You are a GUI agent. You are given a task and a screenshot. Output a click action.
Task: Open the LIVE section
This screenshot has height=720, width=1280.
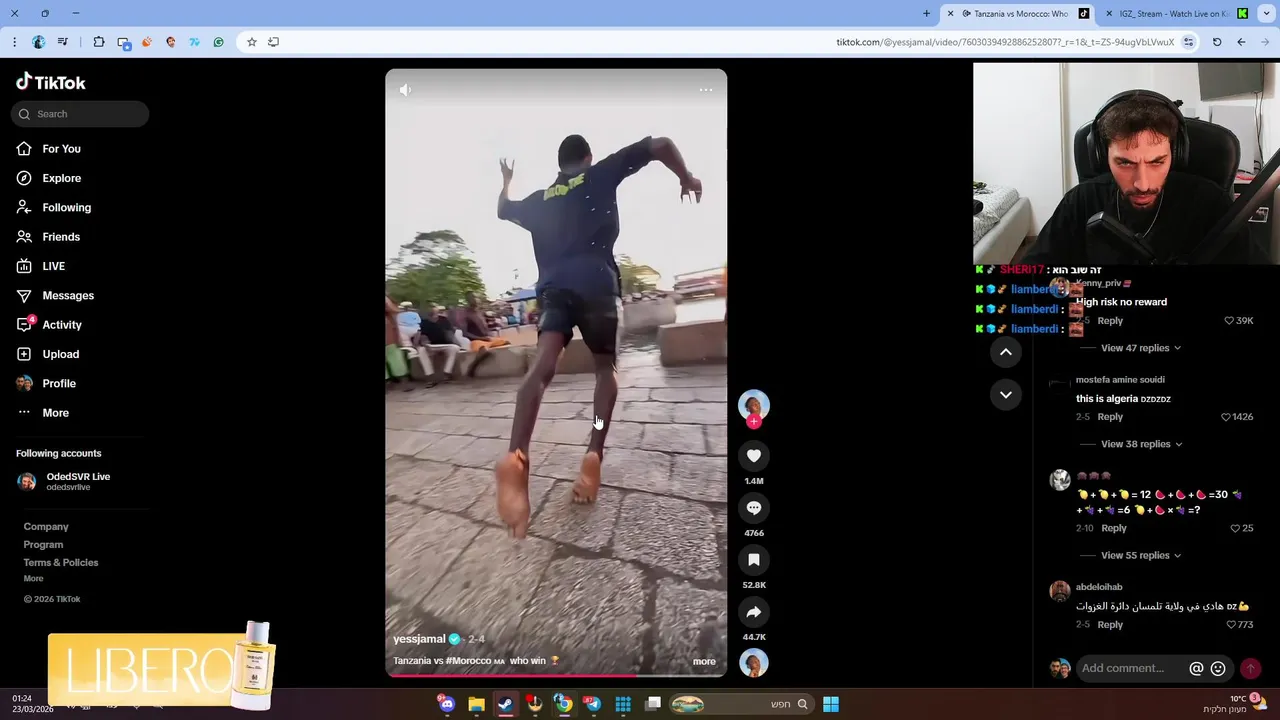click(53, 266)
